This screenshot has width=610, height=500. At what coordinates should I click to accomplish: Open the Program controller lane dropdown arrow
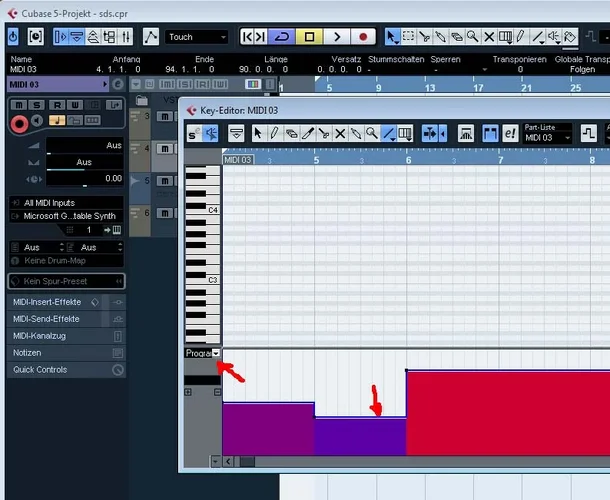click(216, 353)
